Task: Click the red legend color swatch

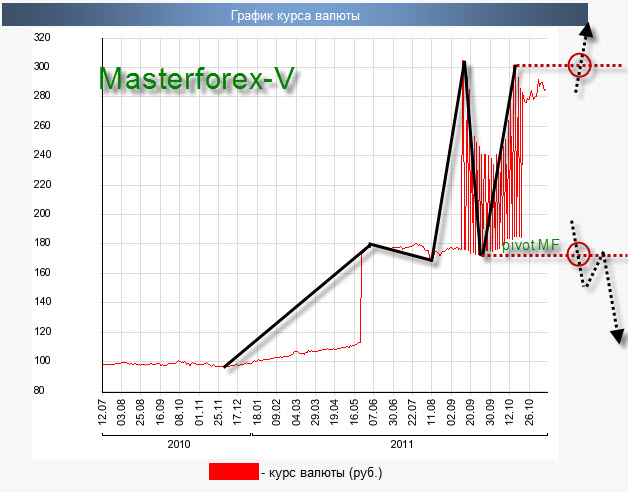Action: click(x=234, y=472)
